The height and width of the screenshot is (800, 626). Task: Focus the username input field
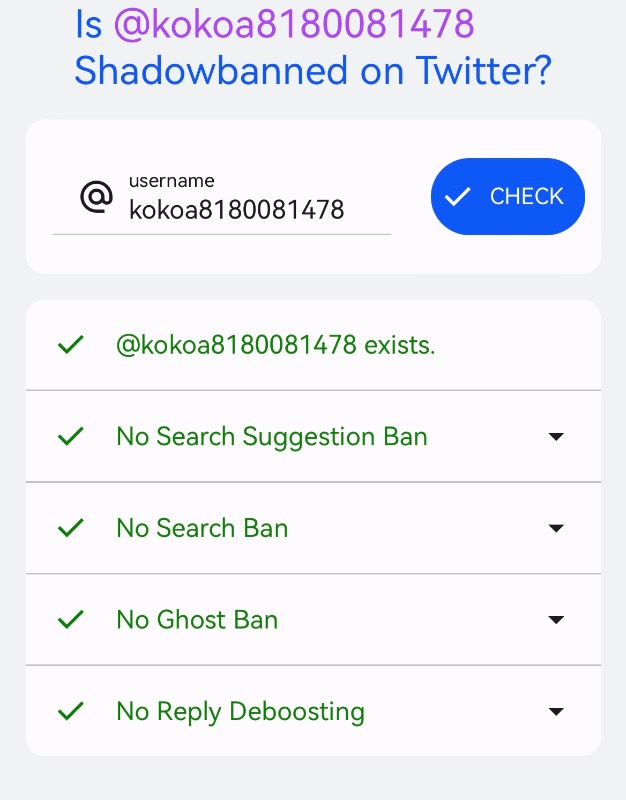point(221,203)
